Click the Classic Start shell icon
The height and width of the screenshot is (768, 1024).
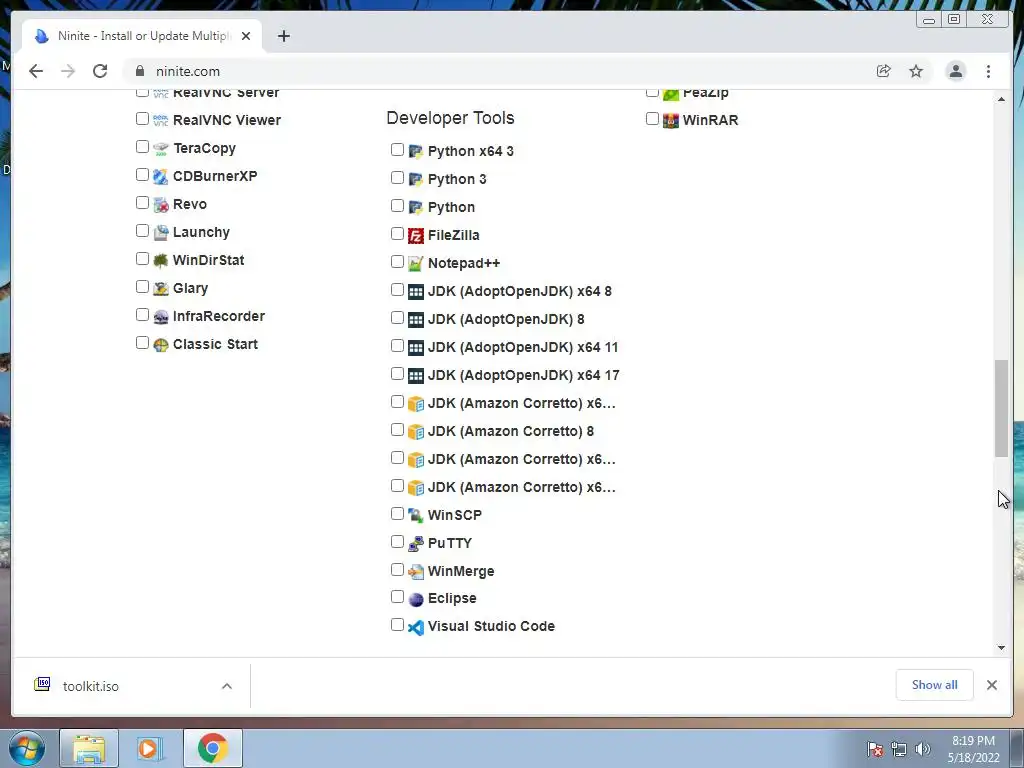[x=161, y=345]
